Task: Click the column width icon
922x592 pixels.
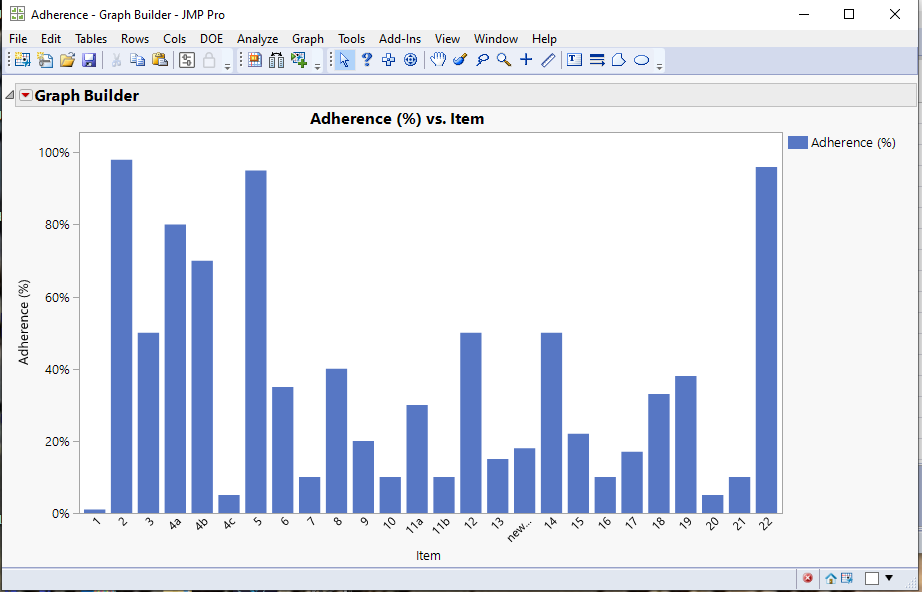Action: pos(276,60)
